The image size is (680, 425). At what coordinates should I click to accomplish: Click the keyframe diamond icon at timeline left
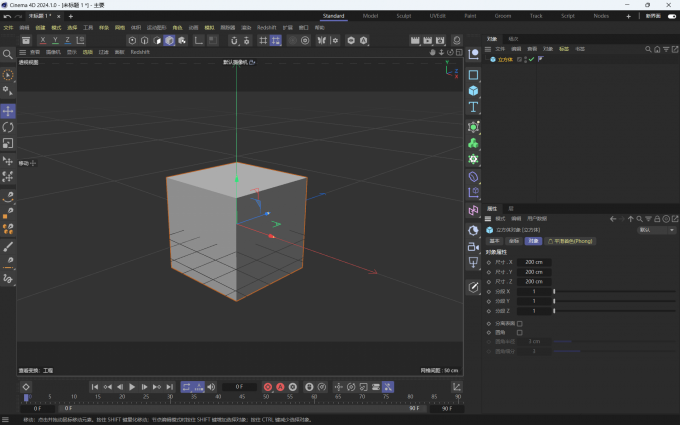point(26,387)
